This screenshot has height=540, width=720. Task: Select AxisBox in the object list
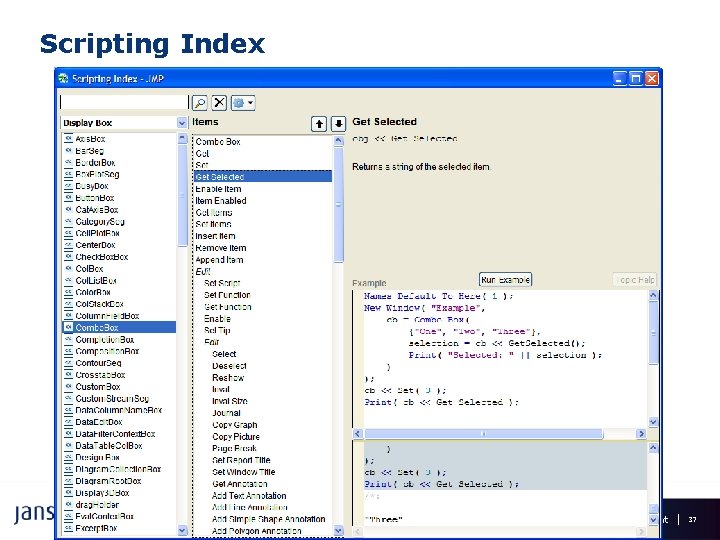click(x=90, y=139)
